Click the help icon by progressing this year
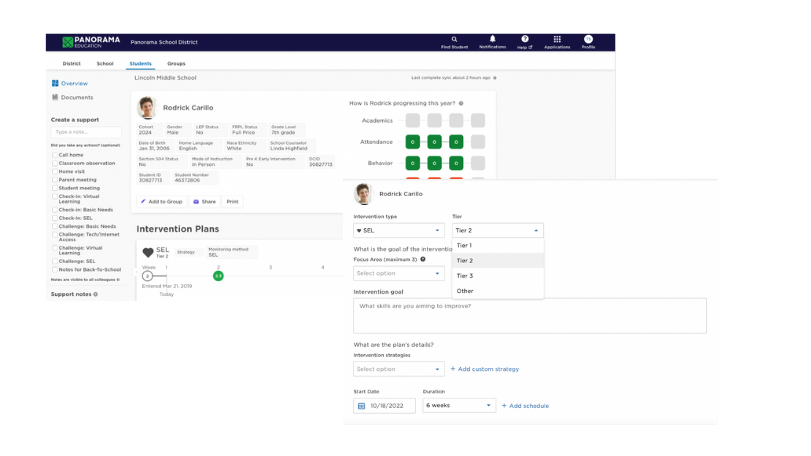Image resolution: width=811 pixels, height=456 pixels. point(461,103)
